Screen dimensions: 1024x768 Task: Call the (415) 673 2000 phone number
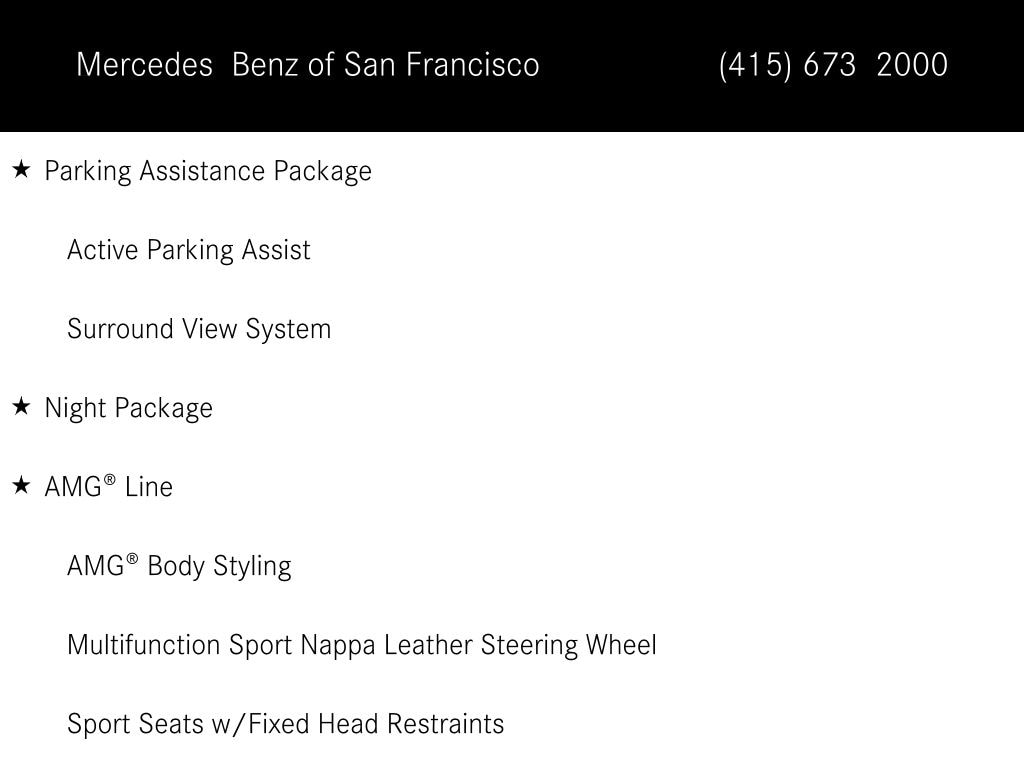click(833, 65)
